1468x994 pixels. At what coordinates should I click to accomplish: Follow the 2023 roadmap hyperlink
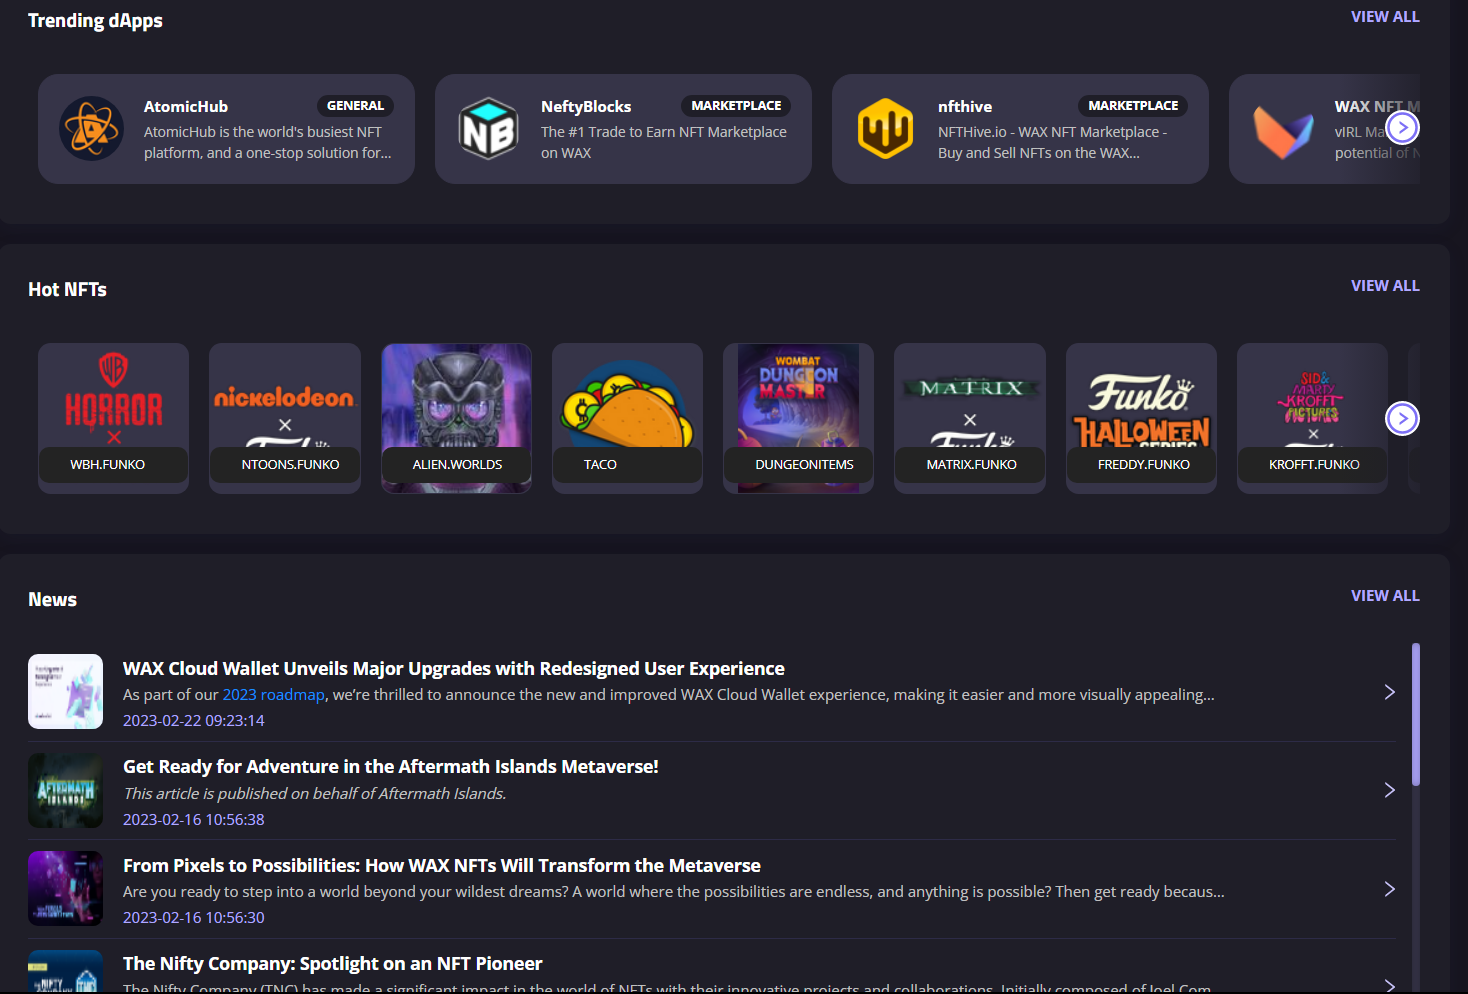pos(273,695)
